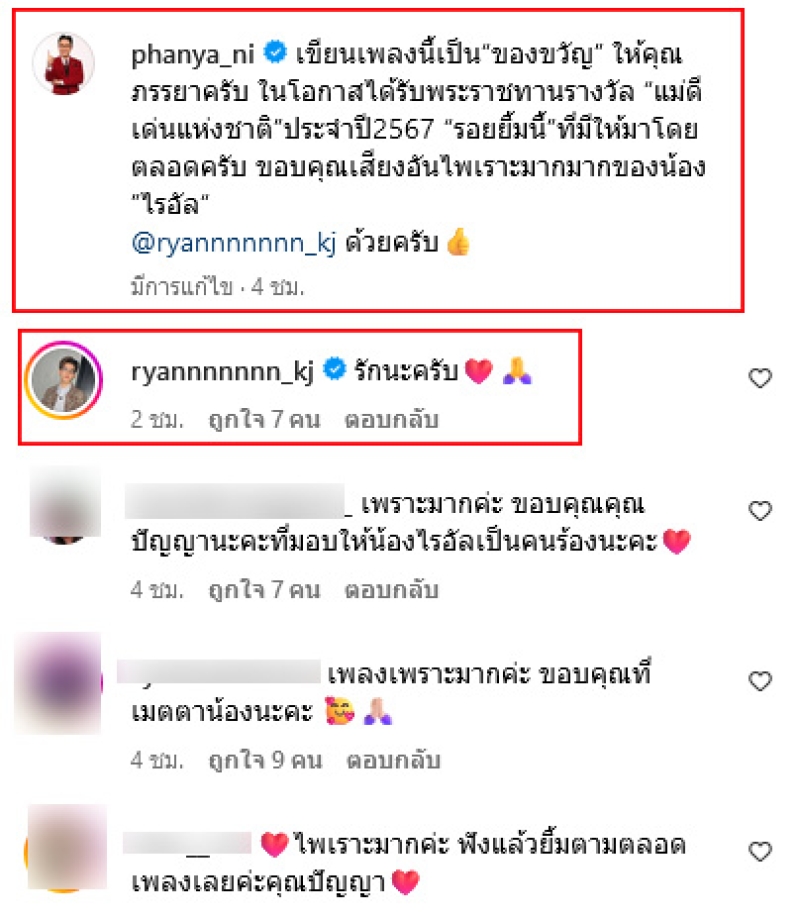Open the @ryannnnnnn_kj mention in caption
800x919 pixels.
(x=234, y=243)
